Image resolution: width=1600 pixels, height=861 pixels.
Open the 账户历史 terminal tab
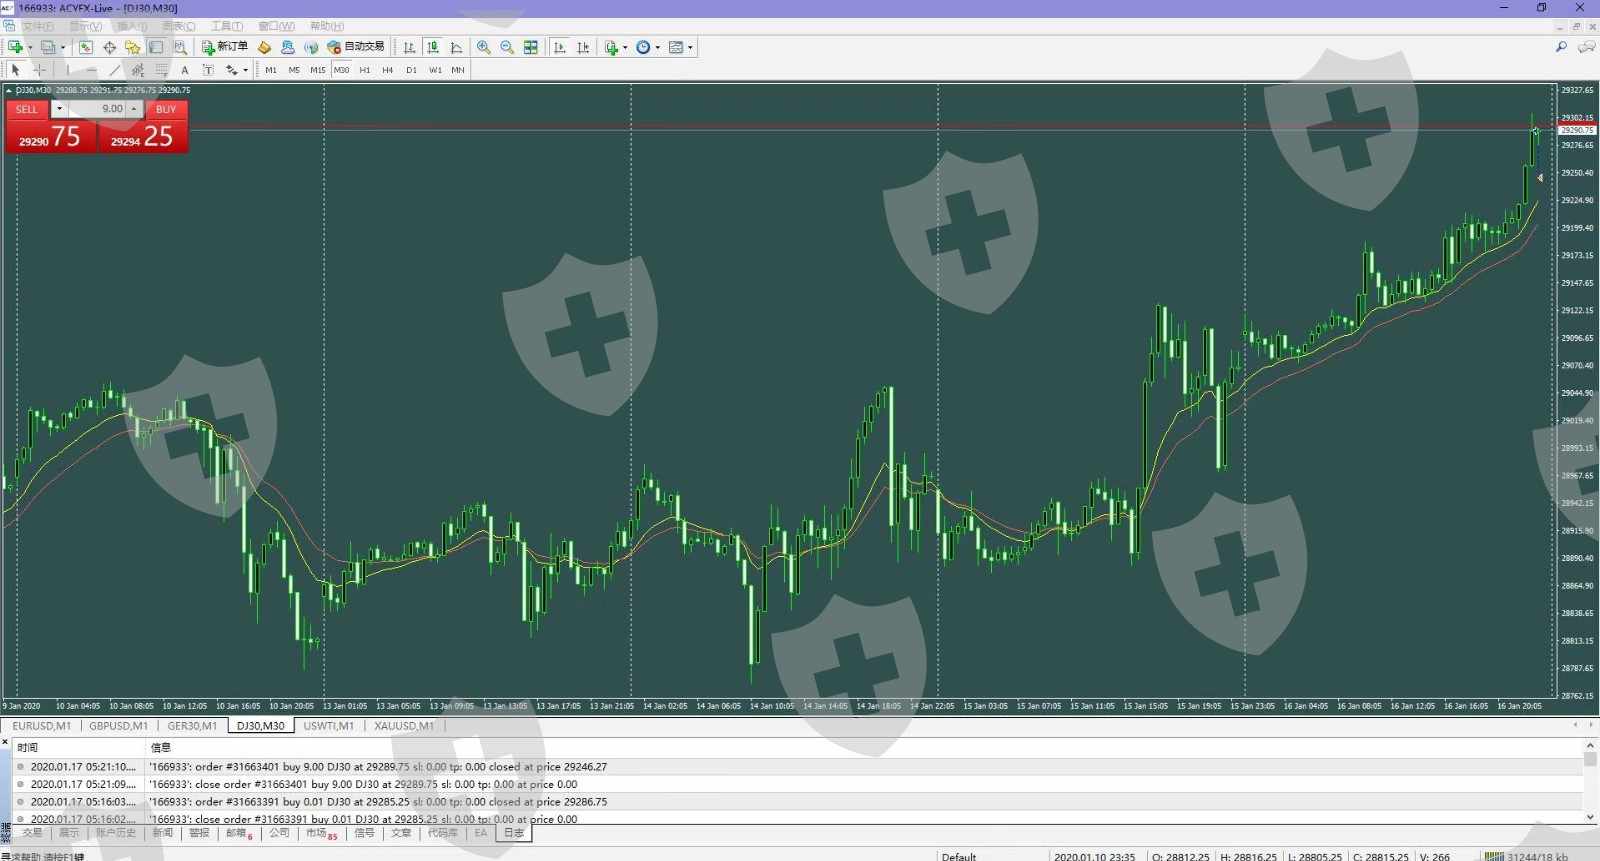pos(115,833)
